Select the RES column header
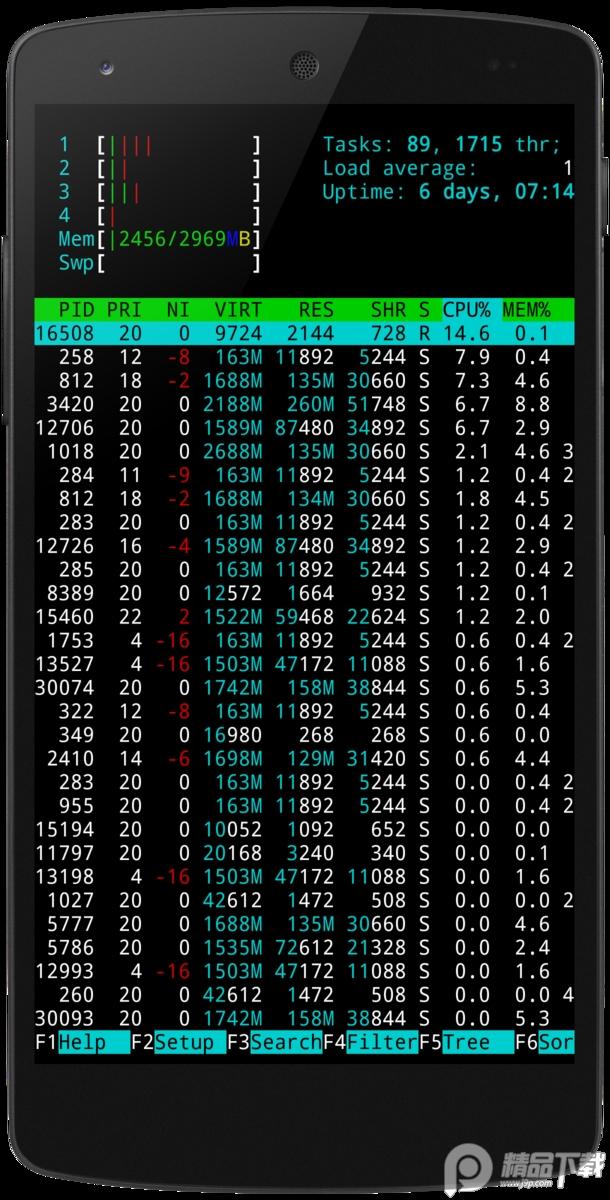Image resolution: width=610 pixels, height=1200 pixels. [x=314, y=310]
